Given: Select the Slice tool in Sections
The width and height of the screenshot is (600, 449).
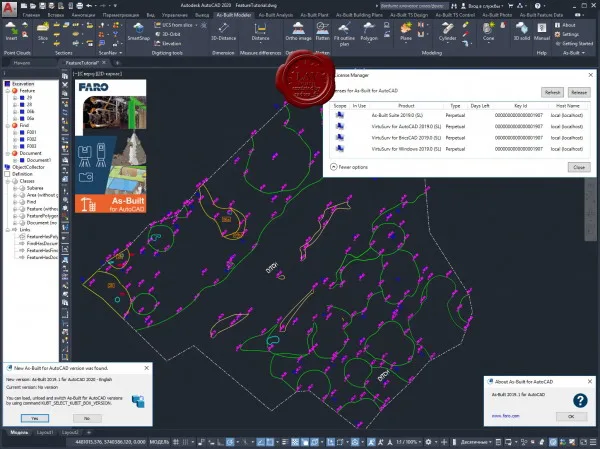Looking at the screenshot, I should tap(43, 31).
